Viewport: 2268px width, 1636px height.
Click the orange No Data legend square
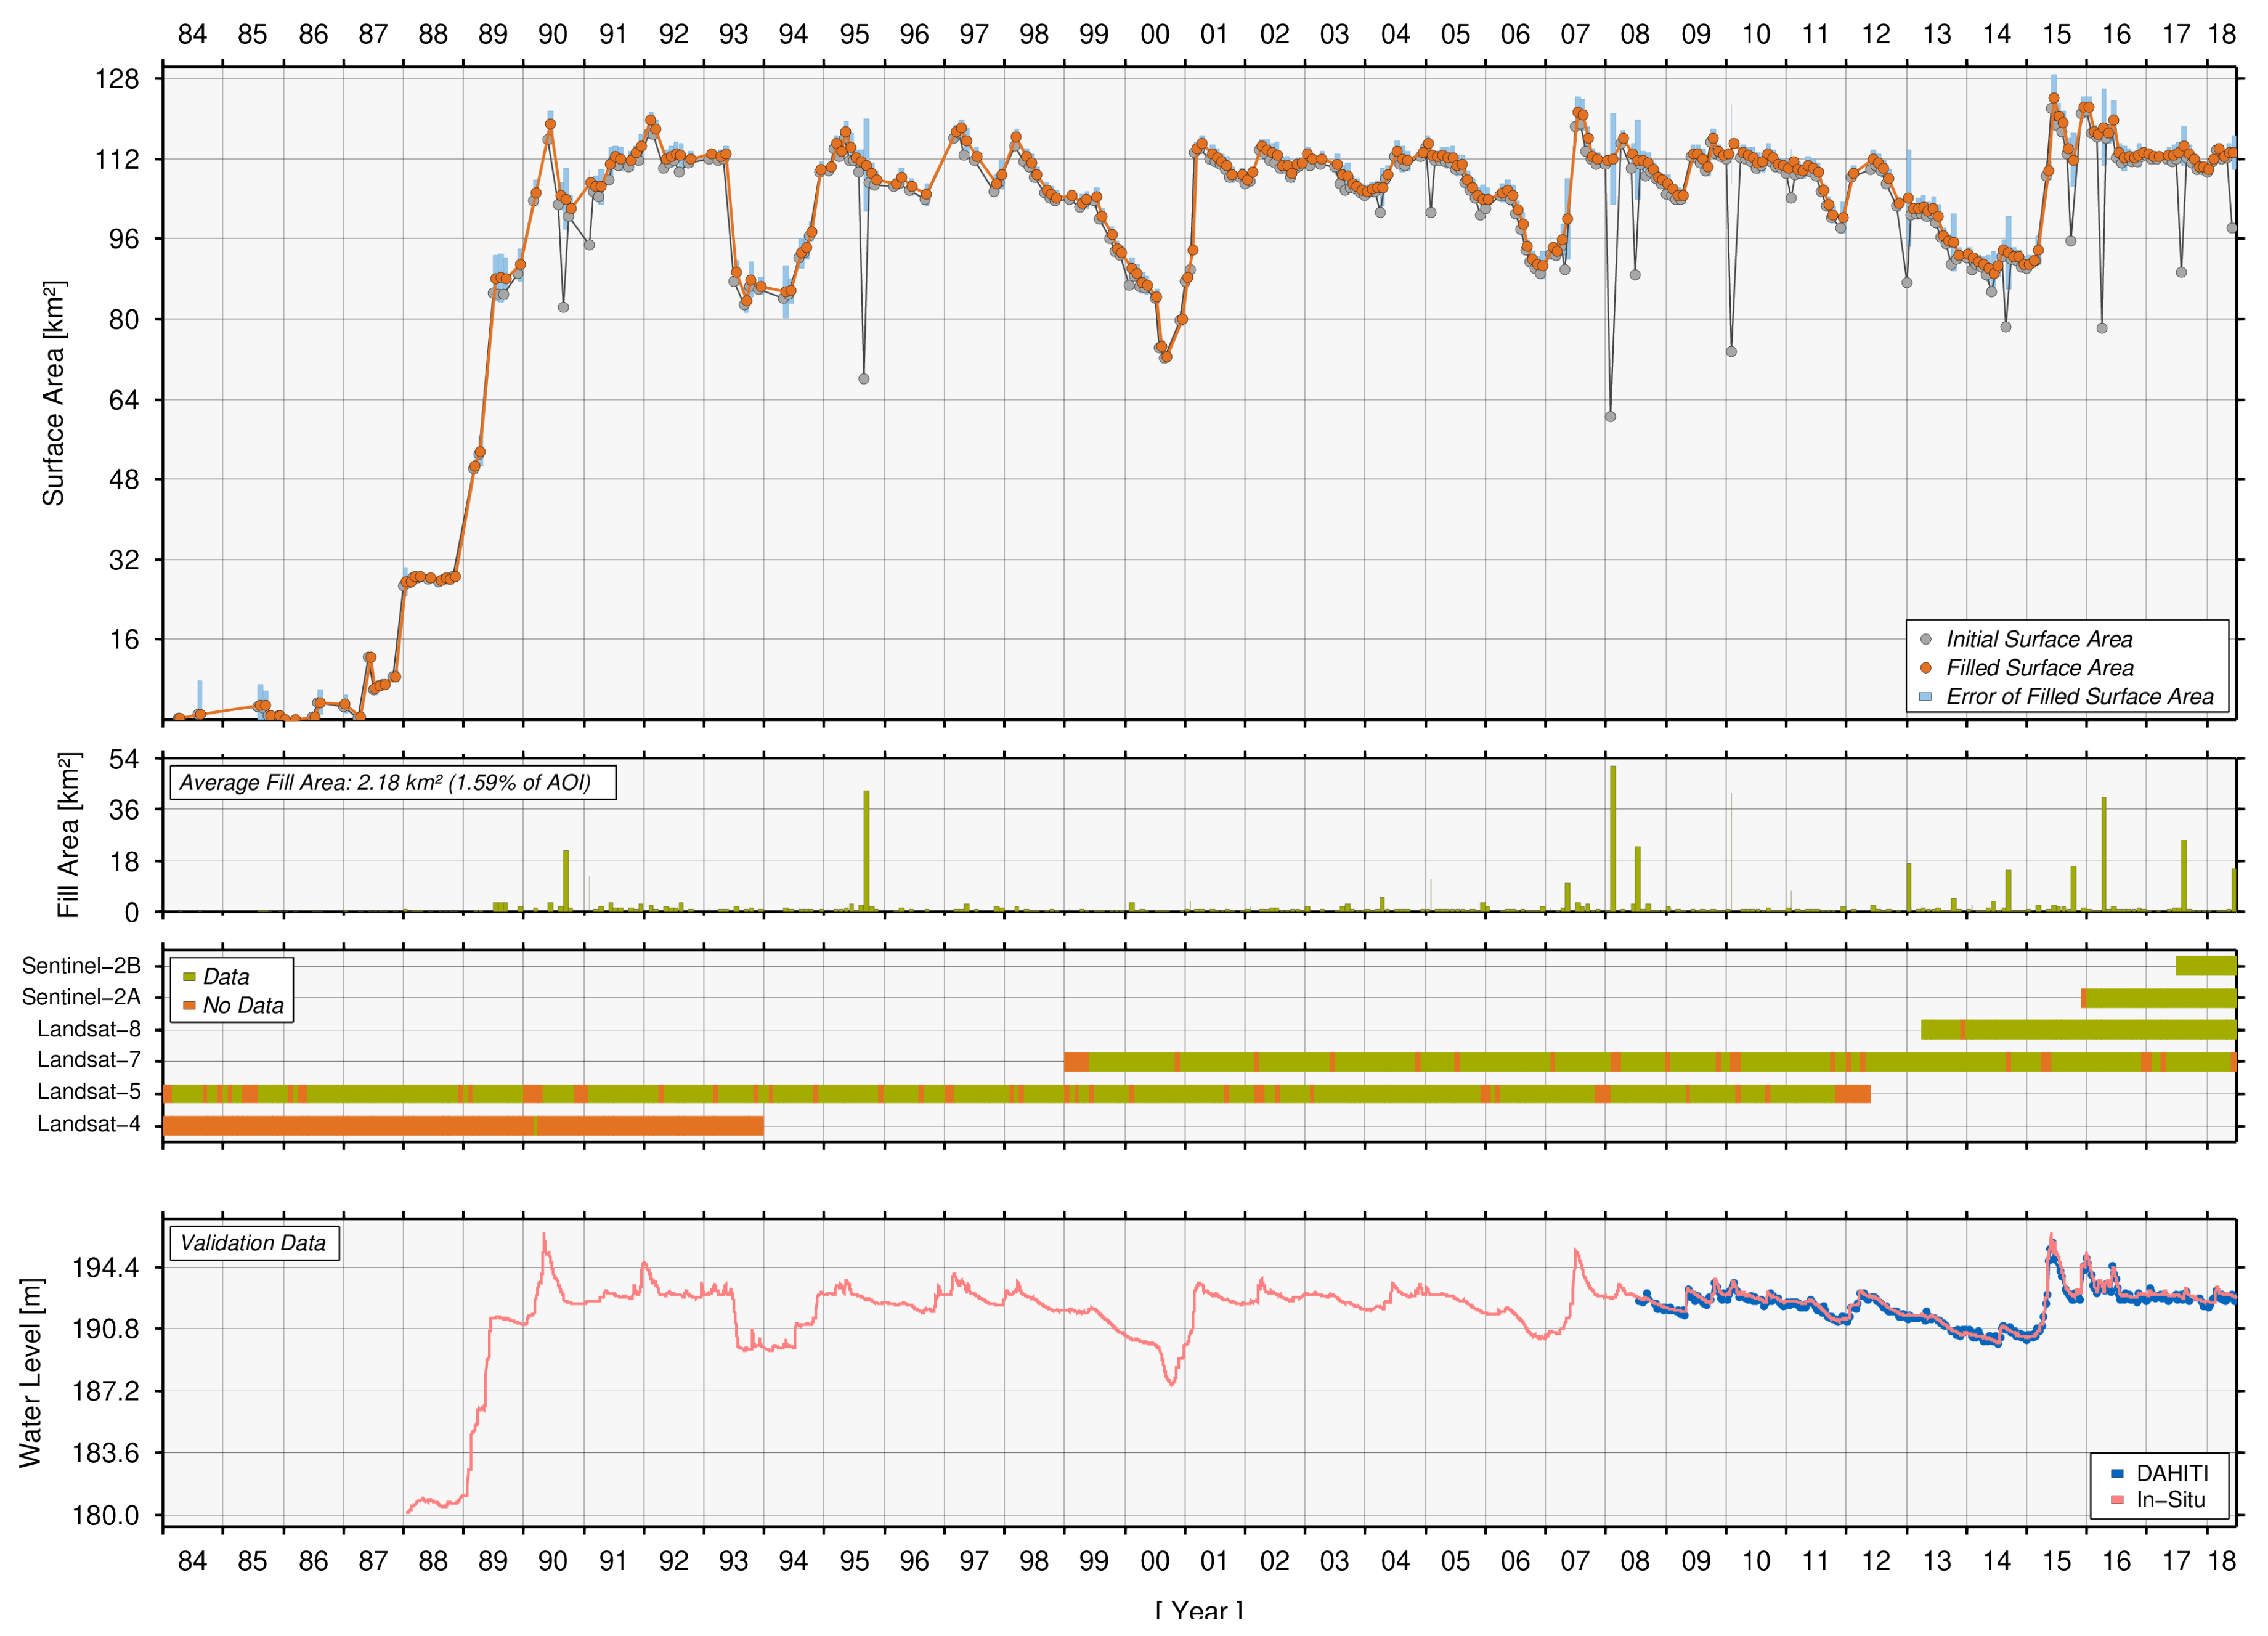[x=189, y=1005]
